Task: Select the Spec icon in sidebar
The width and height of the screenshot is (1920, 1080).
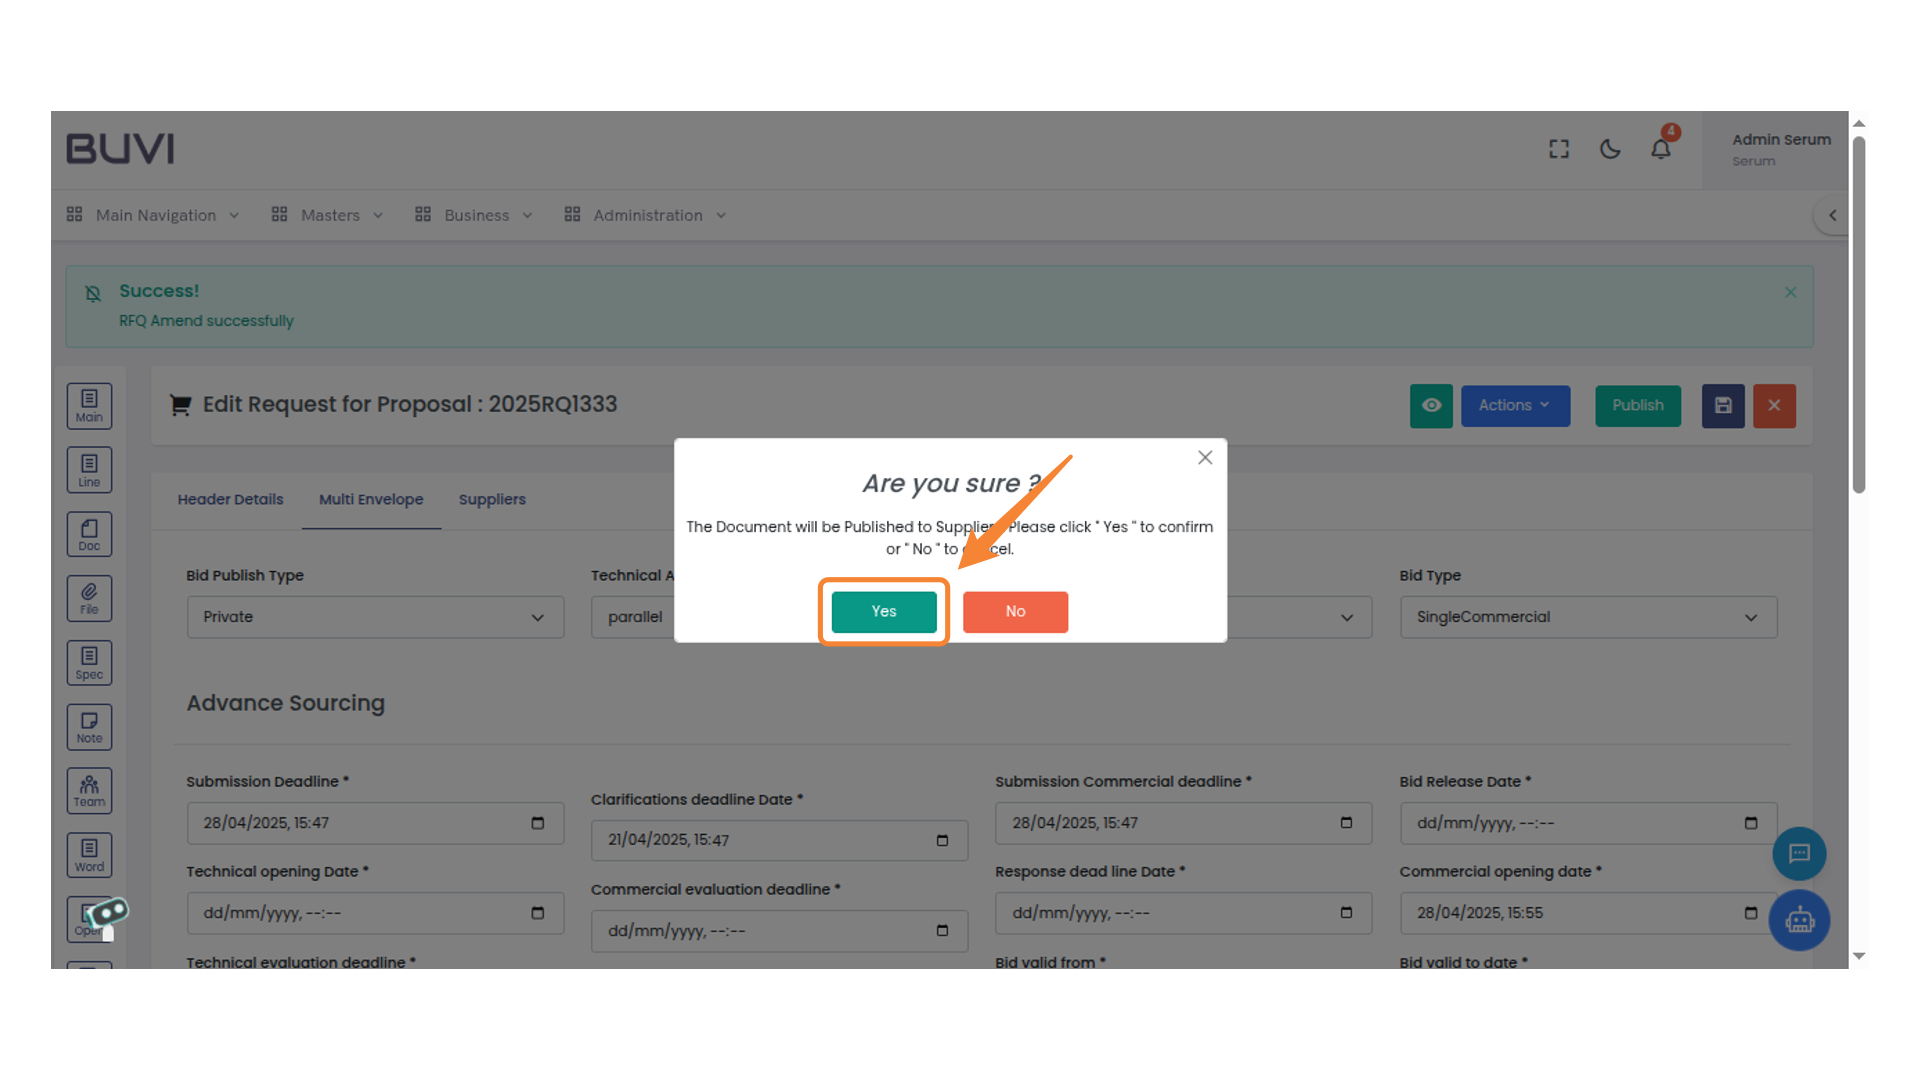Action: click(89, 662)
